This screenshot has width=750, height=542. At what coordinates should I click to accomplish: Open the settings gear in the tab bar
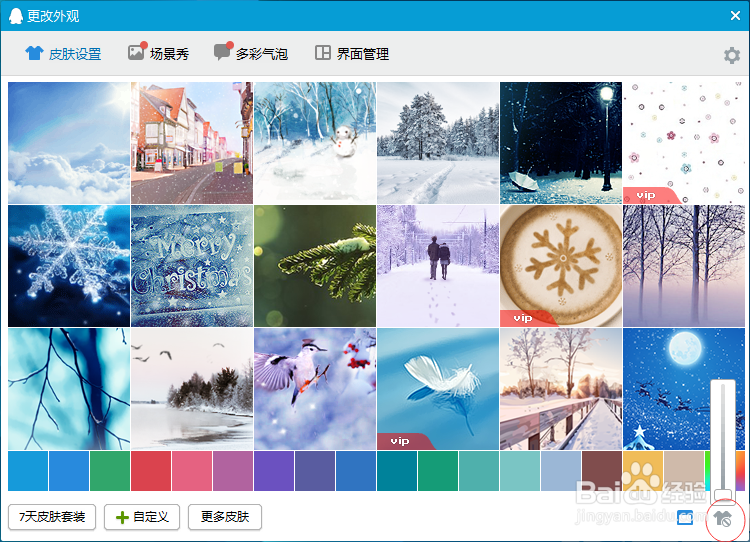pyautogui.click(x=732, y=55)
